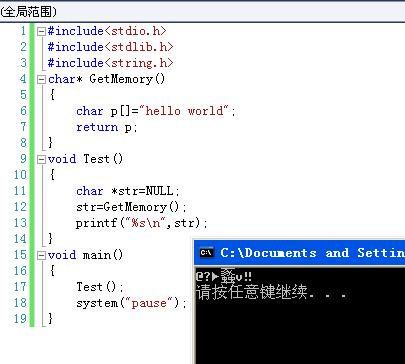405x364 pixels.
Task: Select the console title bar text
Action: click(312, 253)
